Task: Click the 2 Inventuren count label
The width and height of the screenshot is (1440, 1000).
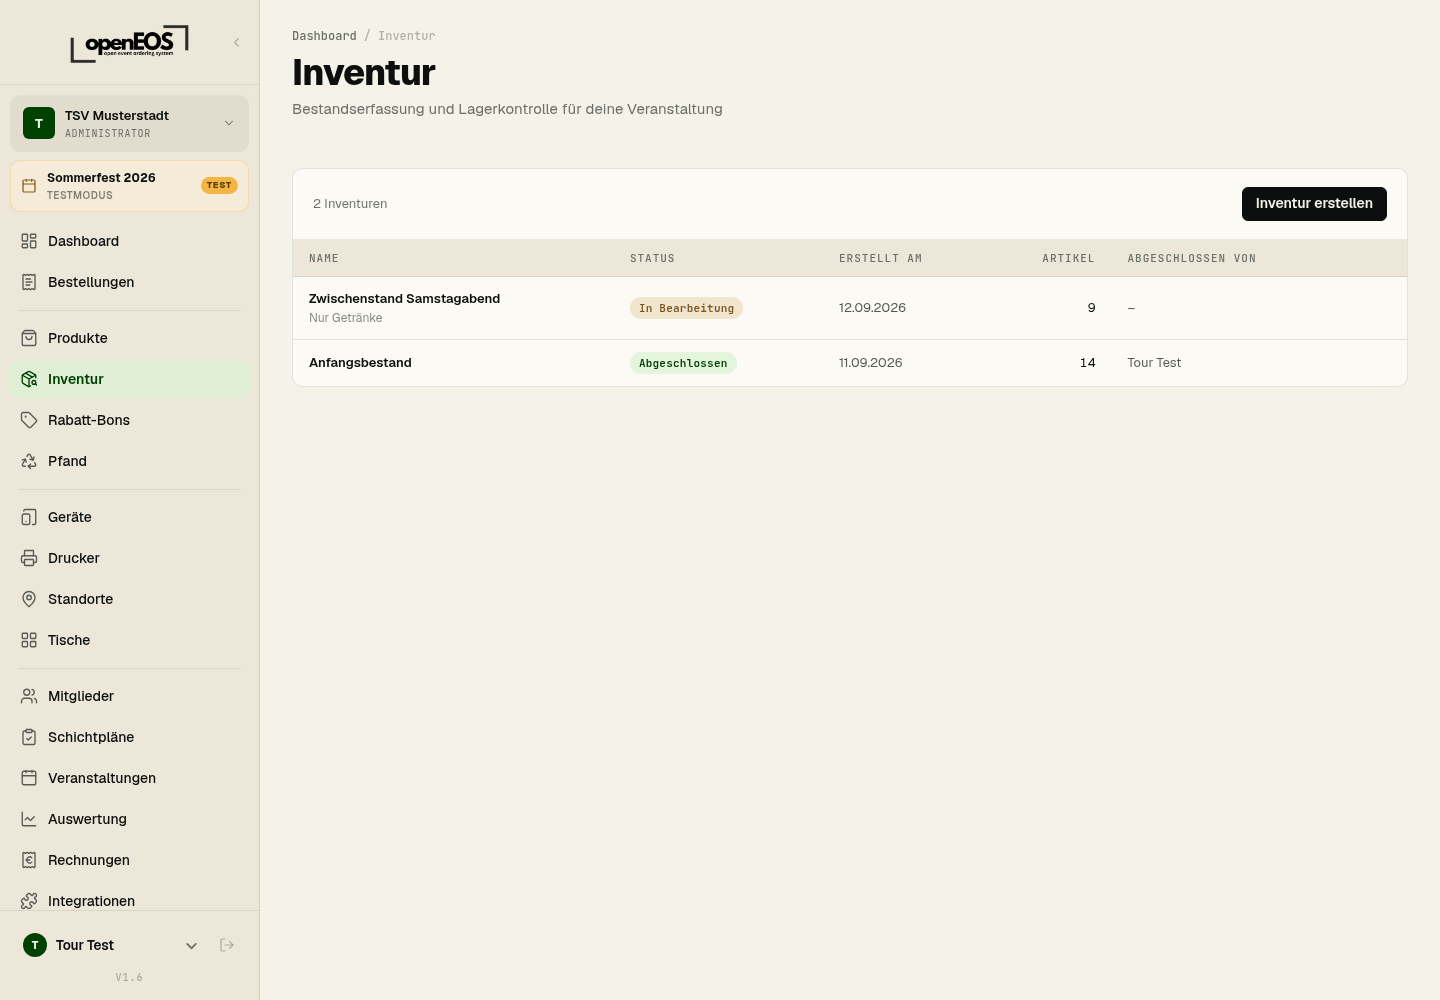Action: tap(350, 204)
